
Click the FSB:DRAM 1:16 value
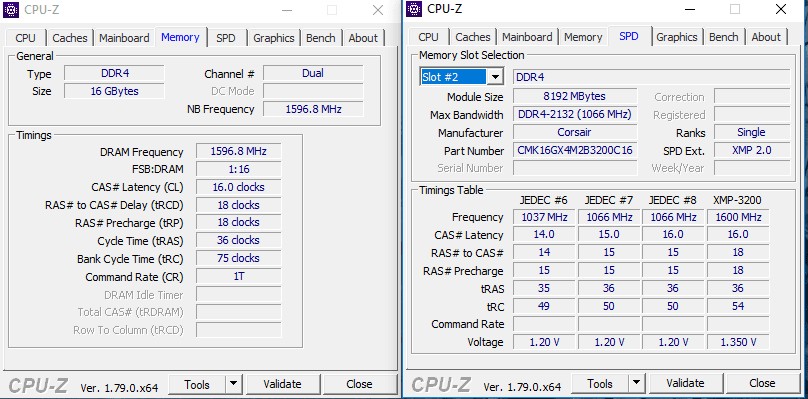(239, 169)
